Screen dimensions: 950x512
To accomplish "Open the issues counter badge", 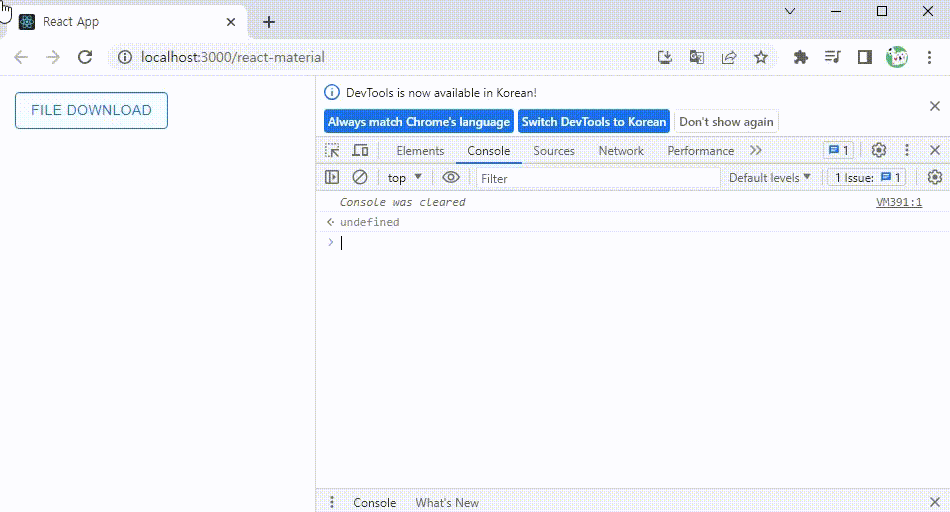I will 839,150.
